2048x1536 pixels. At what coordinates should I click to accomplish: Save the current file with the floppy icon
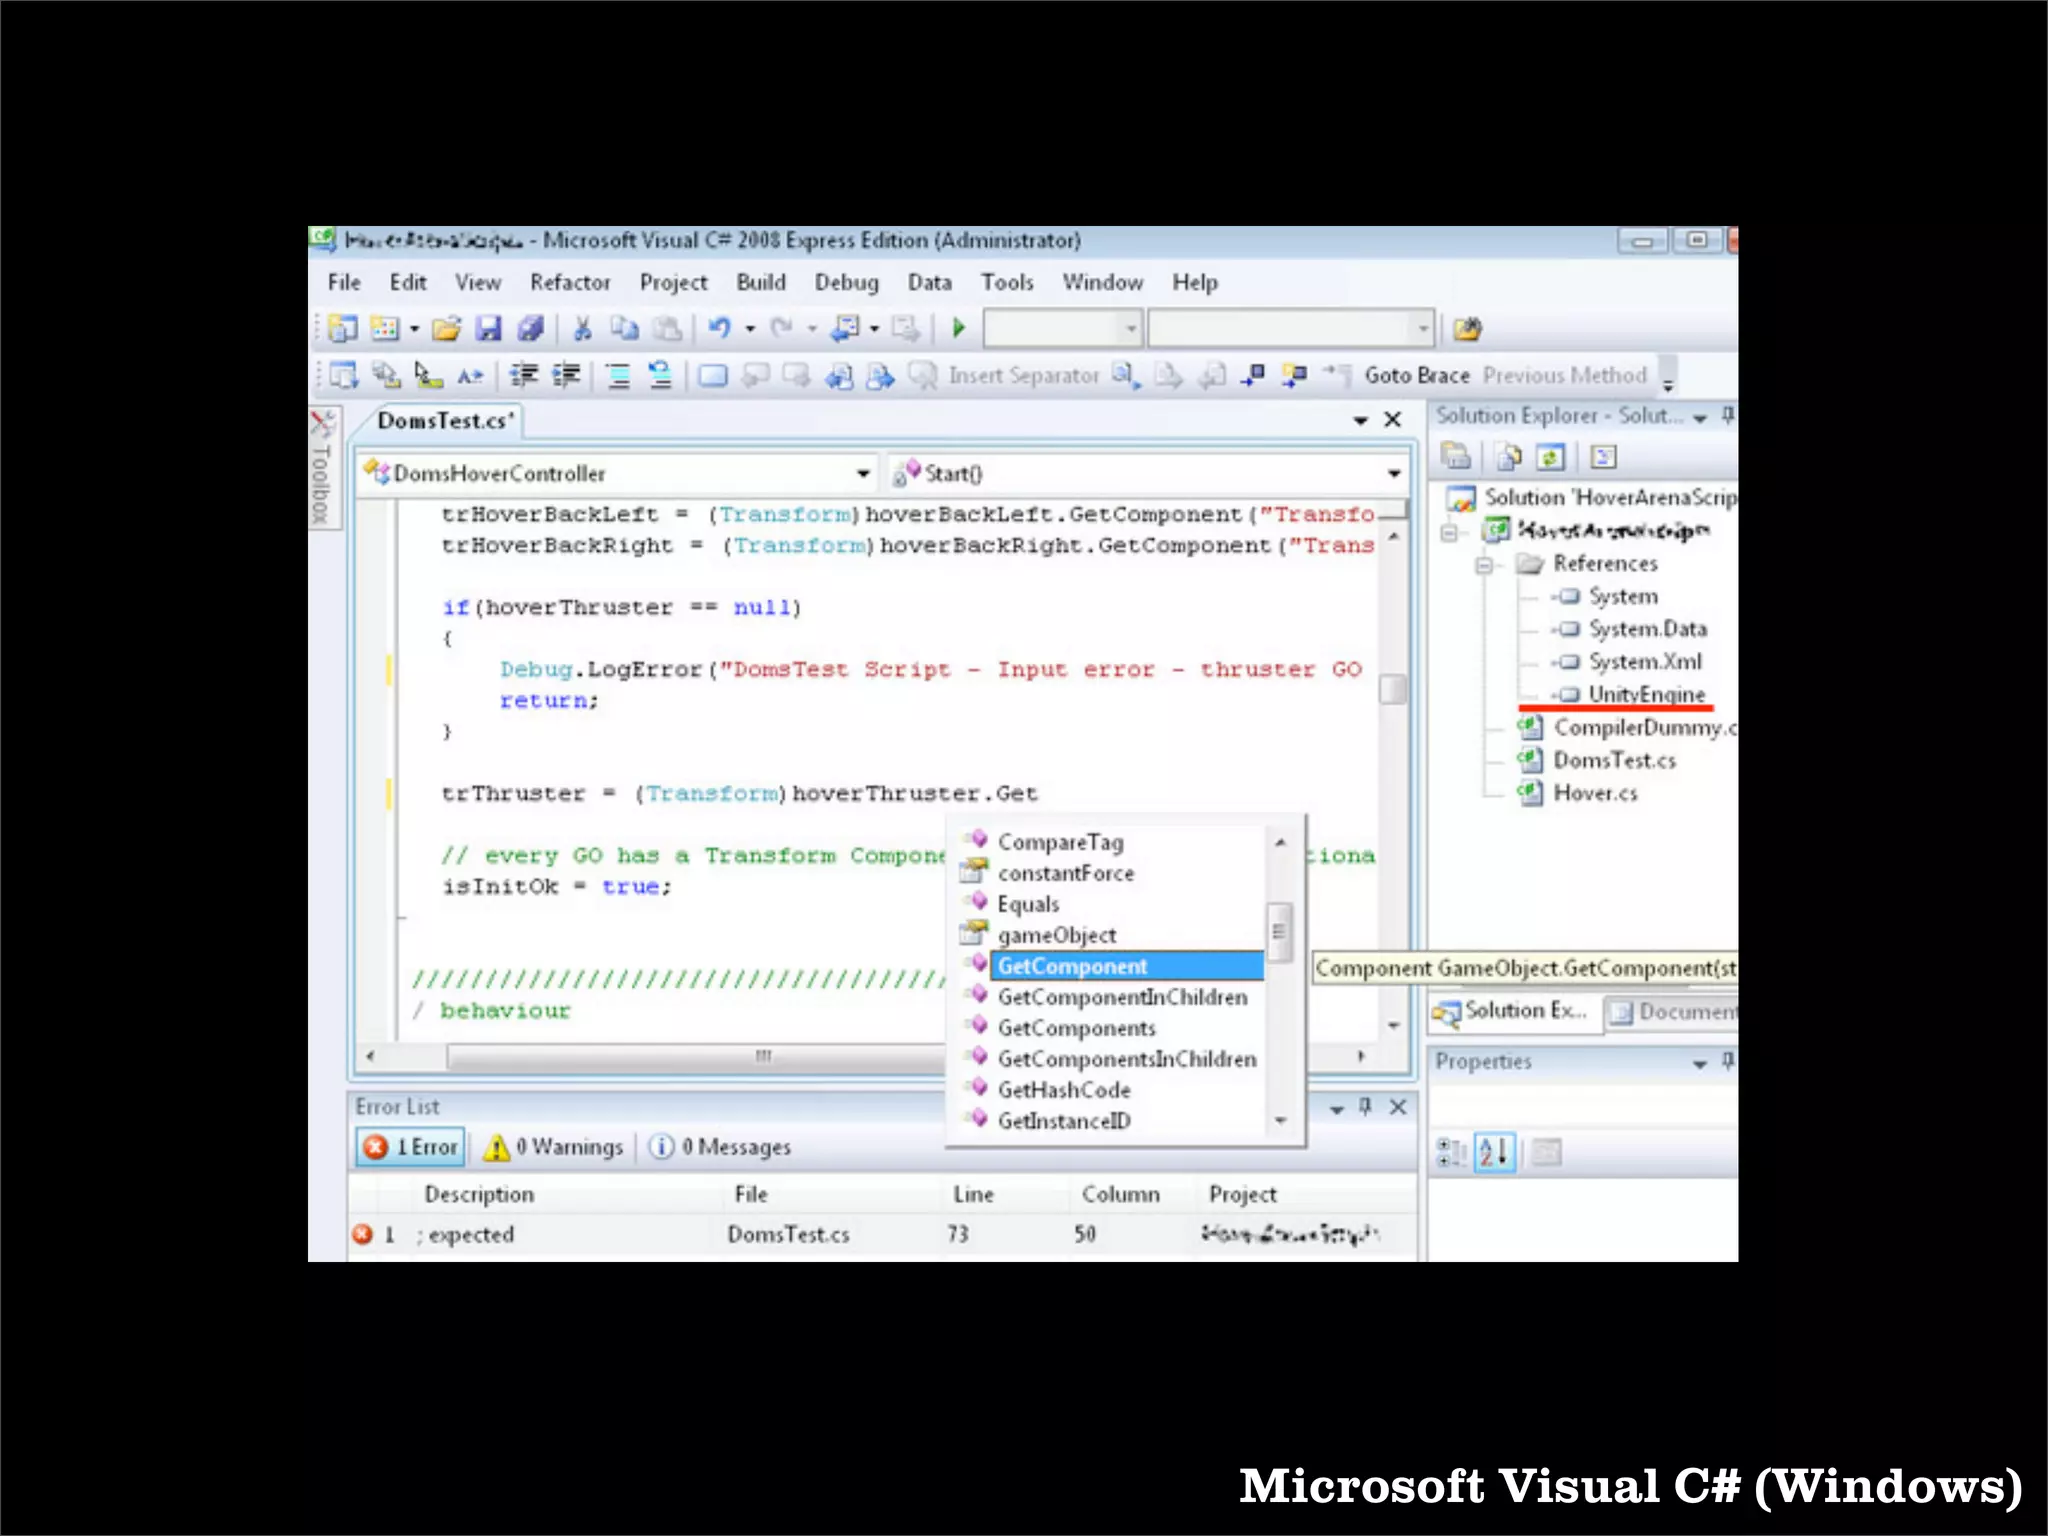[488, 328]
